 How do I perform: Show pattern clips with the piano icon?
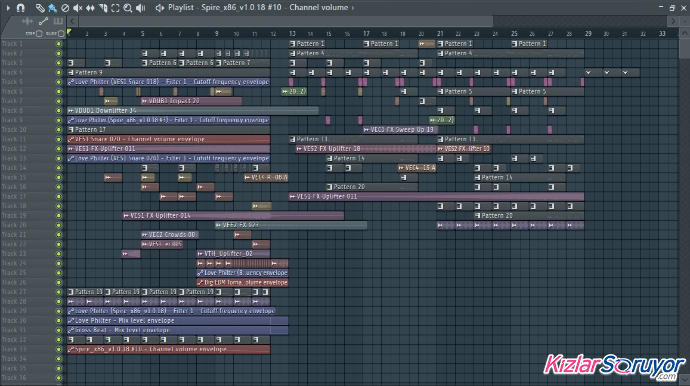coord(58,21)
